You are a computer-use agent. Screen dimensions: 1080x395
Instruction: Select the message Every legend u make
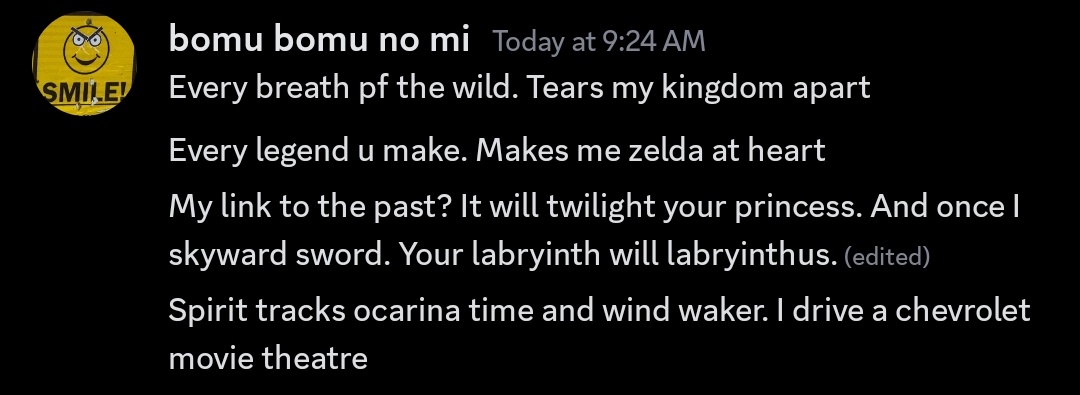point(497,150)
